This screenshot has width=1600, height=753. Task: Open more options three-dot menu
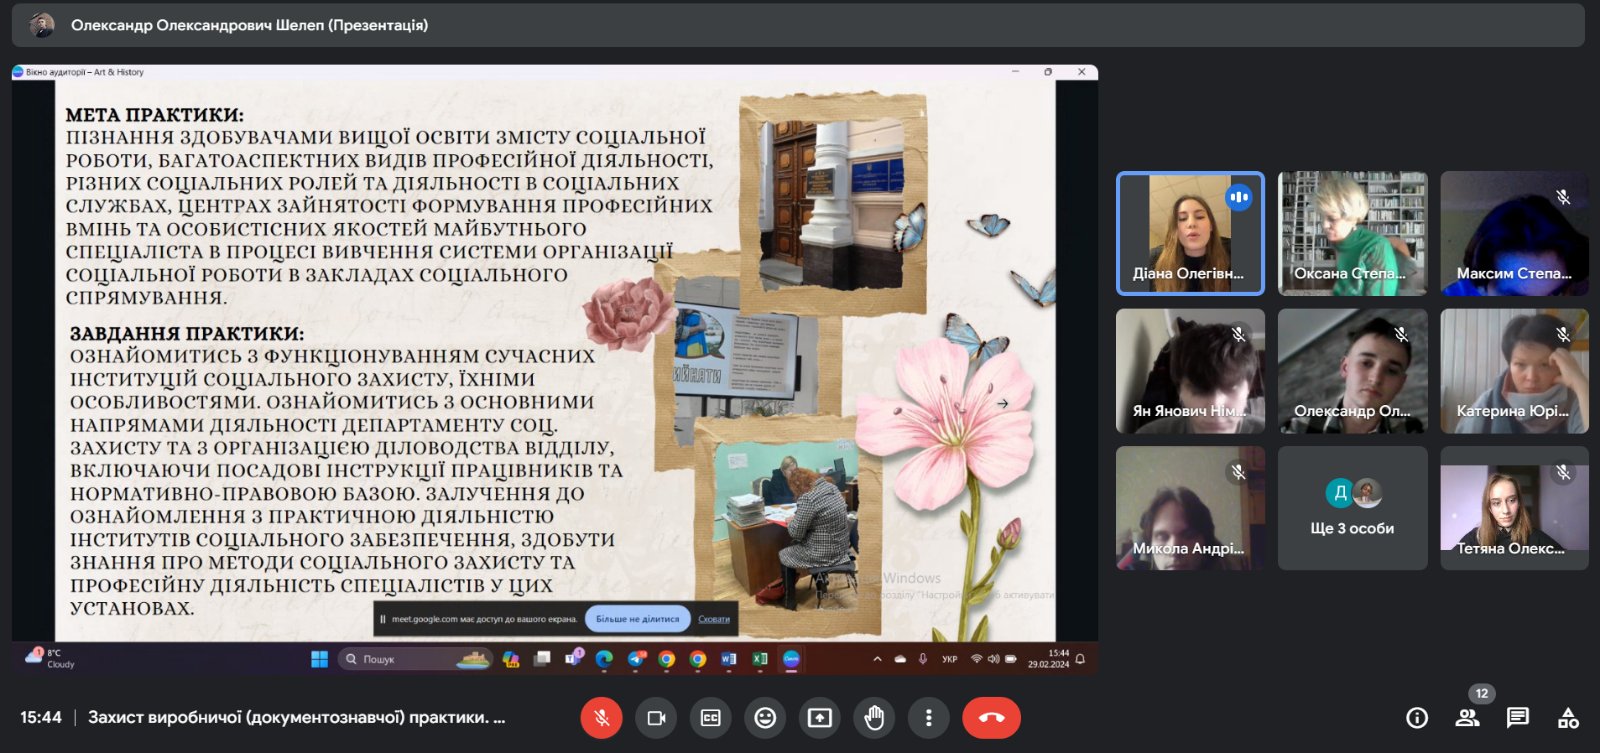929,717
